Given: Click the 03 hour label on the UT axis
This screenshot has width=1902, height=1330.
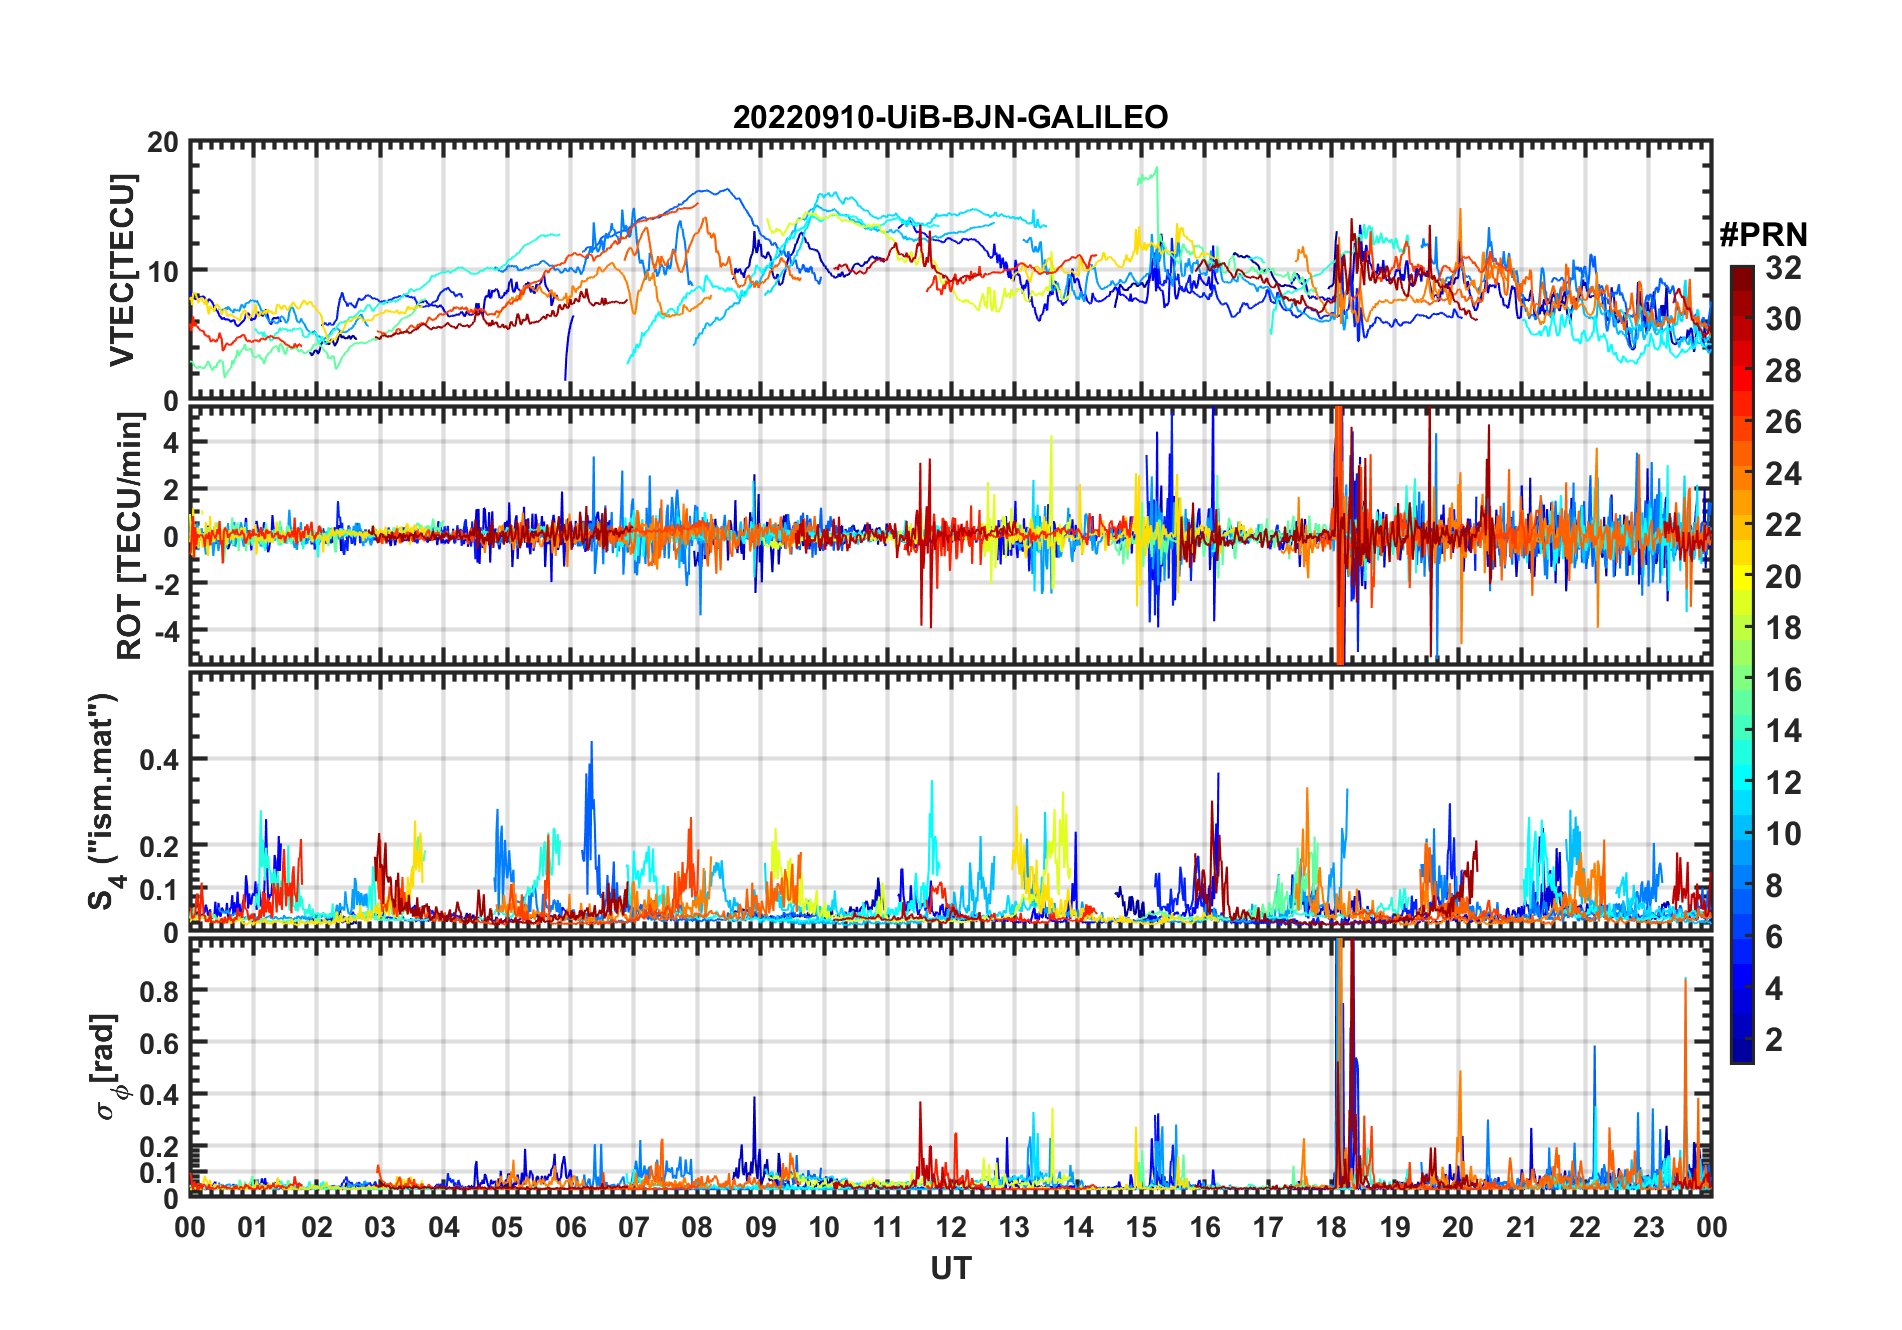Looking at the screenshot, I should 380,1228.
